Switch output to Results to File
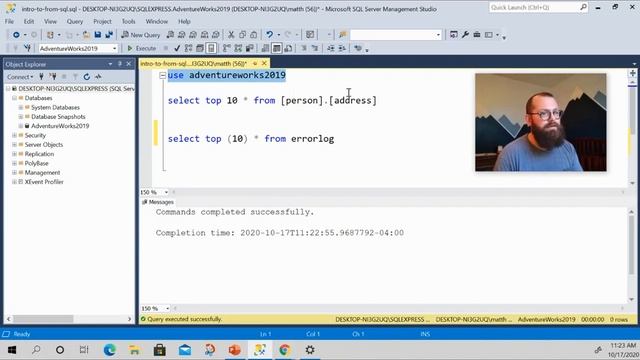The height and width of the screenshot is (360, 640). pyautogui.click(x=288, y=48)
